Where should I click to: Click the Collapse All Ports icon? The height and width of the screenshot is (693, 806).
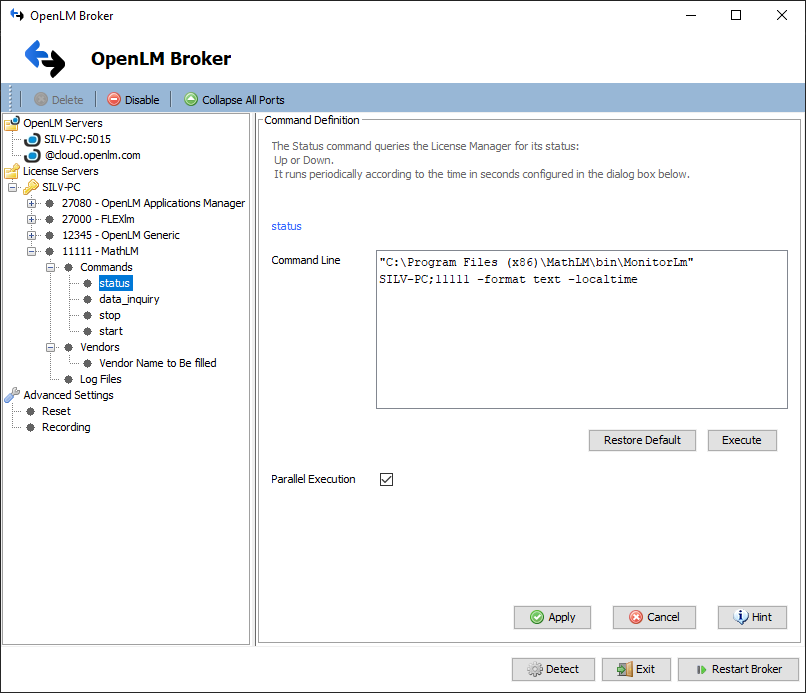click(x=191, y=100)
